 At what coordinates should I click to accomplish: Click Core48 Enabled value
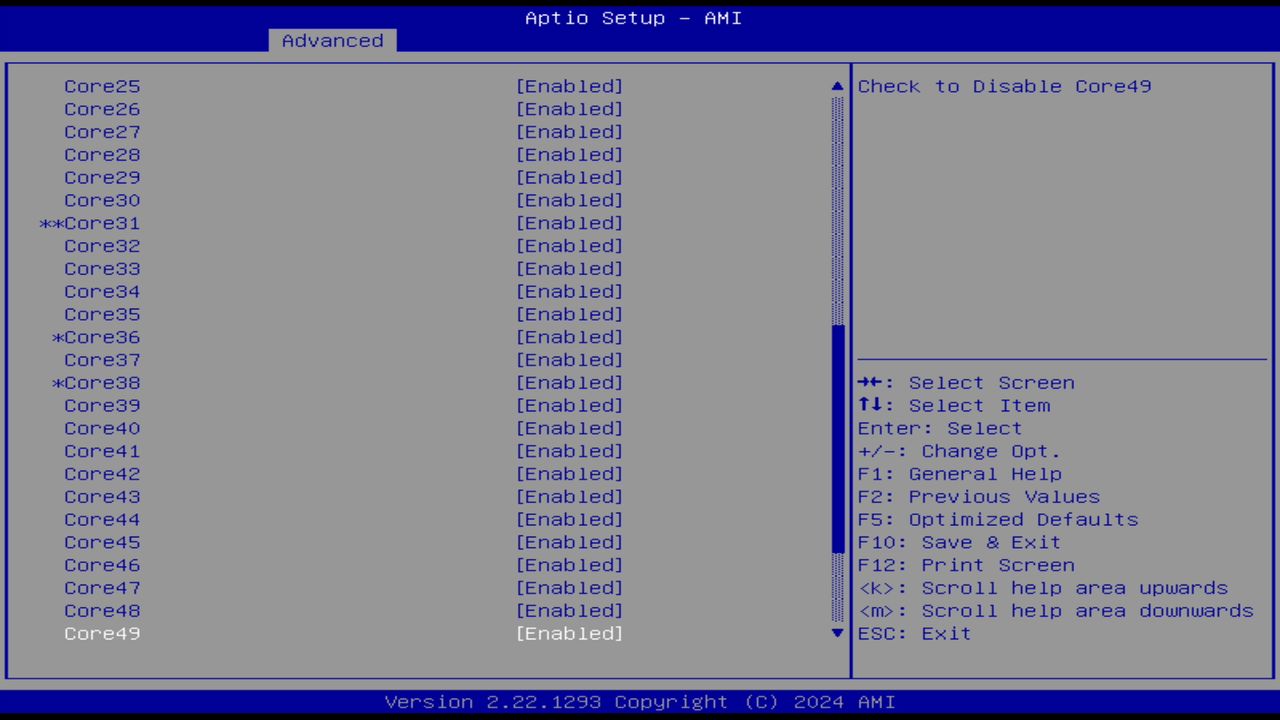569,611
